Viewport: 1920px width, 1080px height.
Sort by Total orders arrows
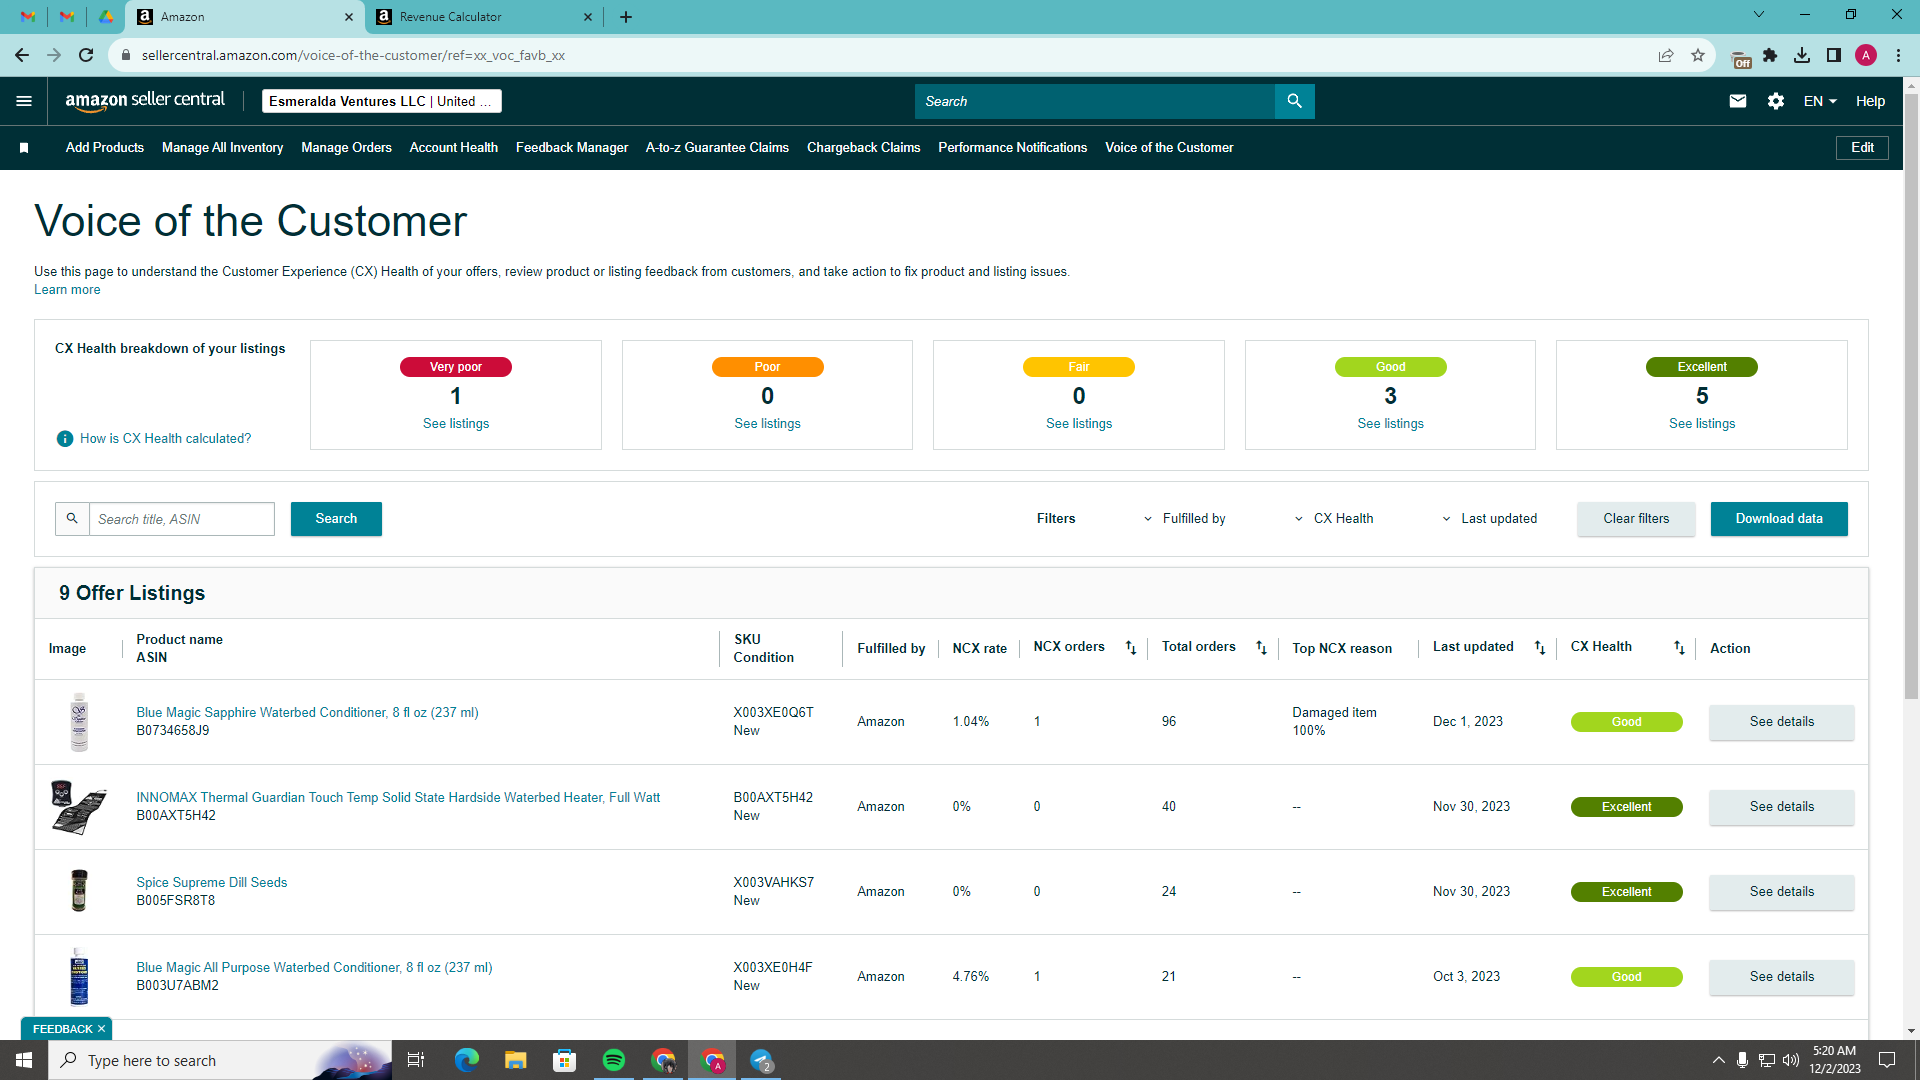1261,648
